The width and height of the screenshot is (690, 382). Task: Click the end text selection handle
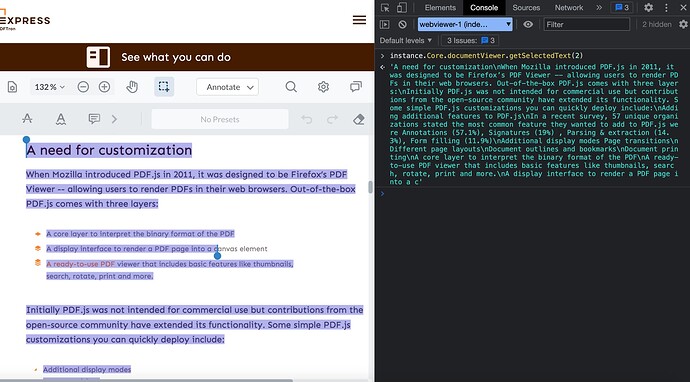217,256
